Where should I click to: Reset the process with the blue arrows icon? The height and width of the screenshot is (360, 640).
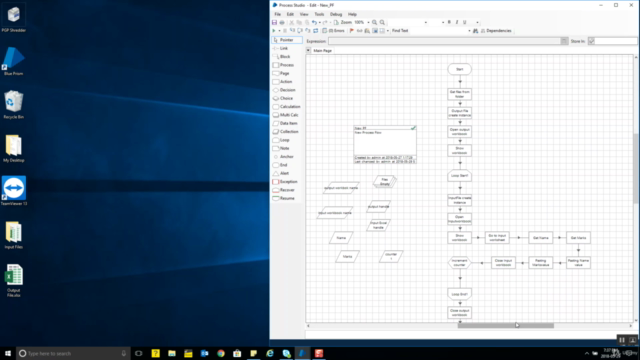316,31
